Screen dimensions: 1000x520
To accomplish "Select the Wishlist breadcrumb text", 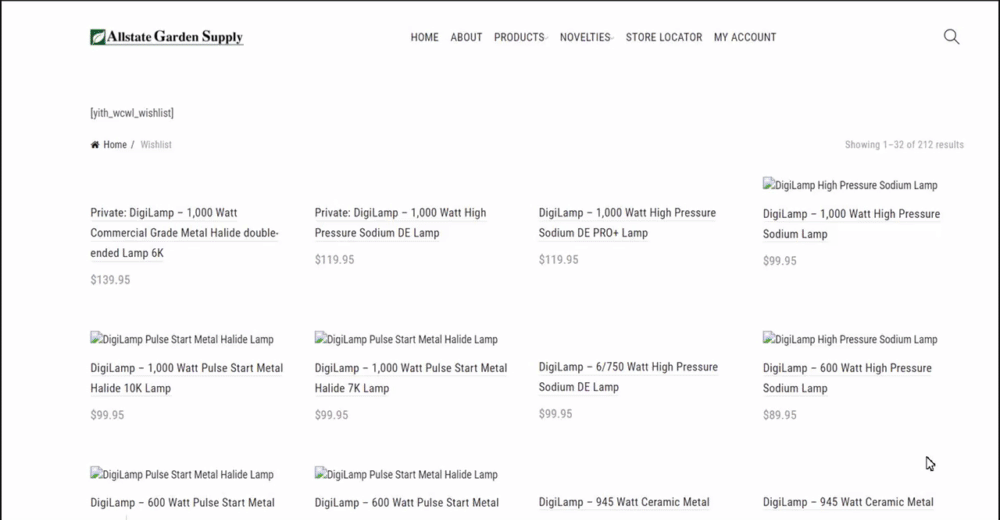I will point(156,145).
